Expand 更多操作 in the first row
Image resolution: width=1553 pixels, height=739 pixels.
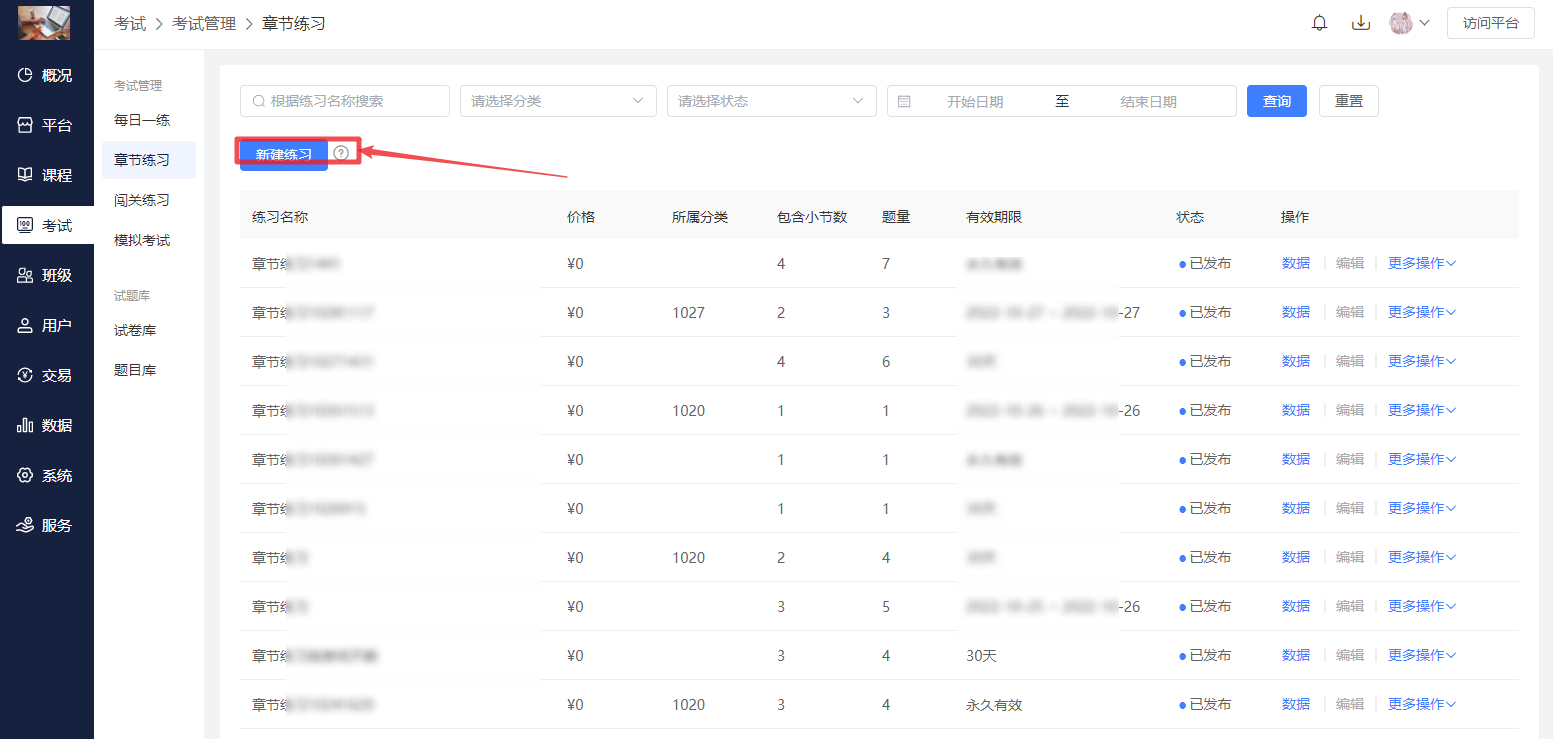pos(1421,263)
